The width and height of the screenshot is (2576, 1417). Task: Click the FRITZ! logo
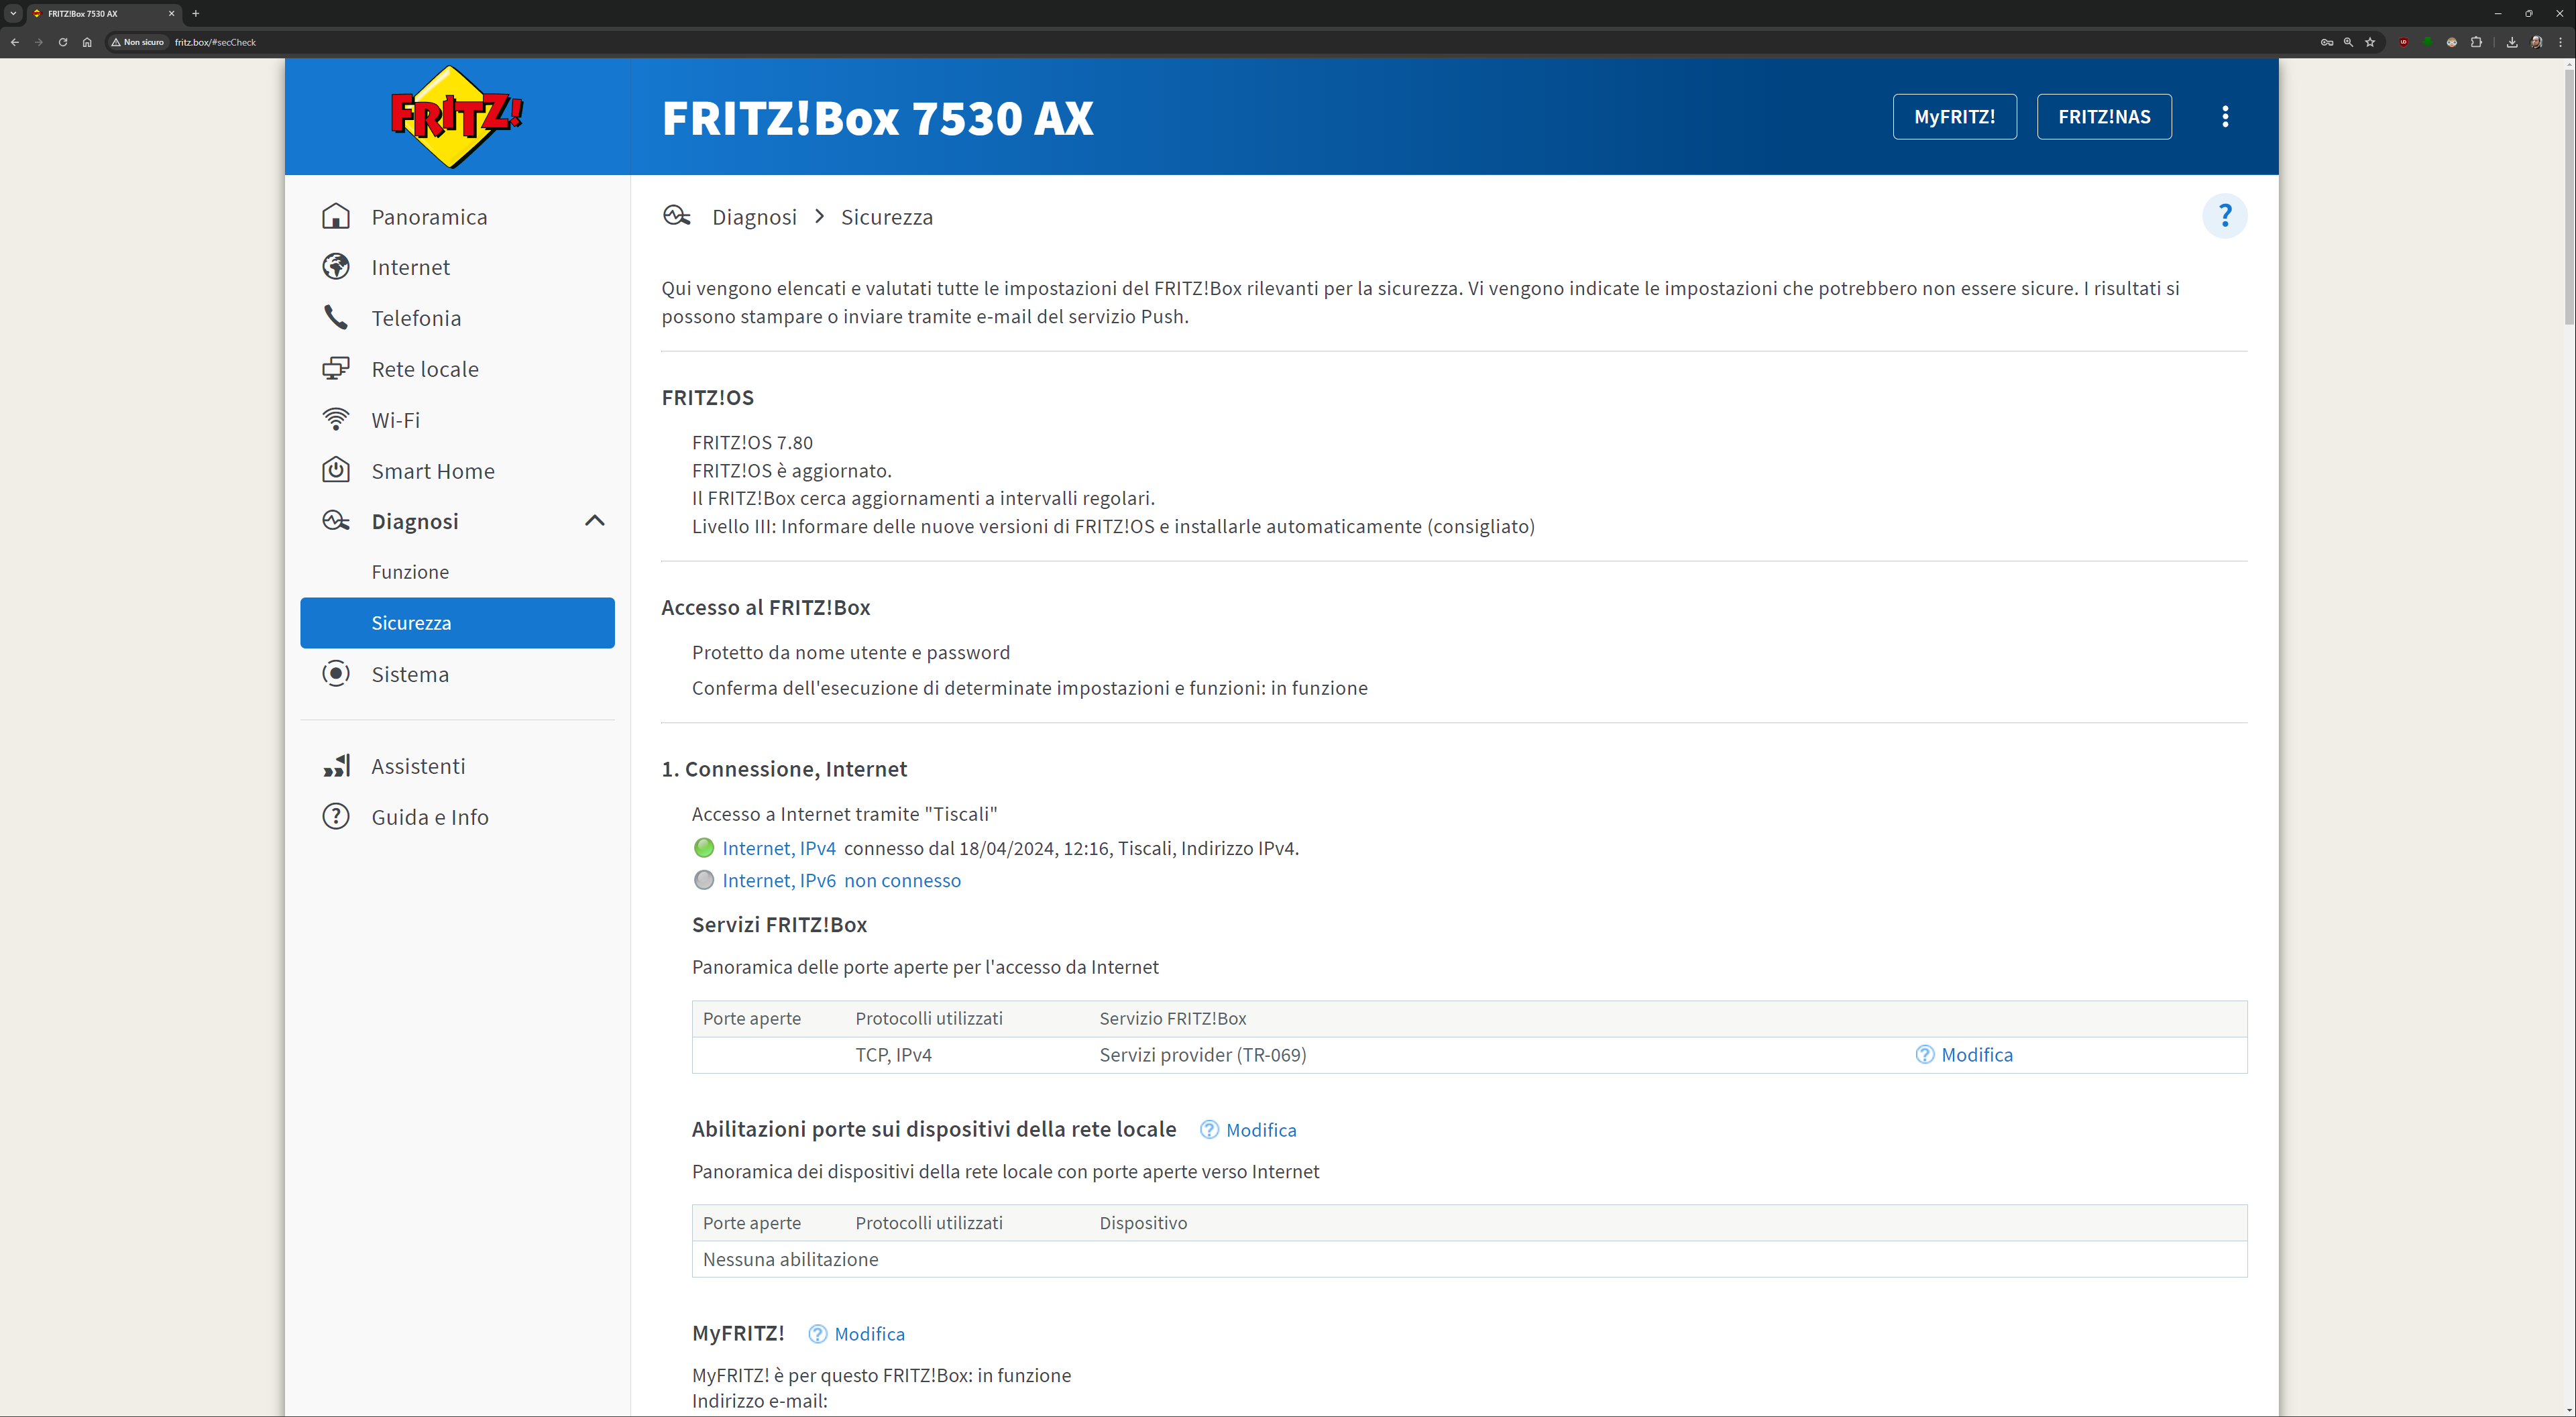pos(457,117)
